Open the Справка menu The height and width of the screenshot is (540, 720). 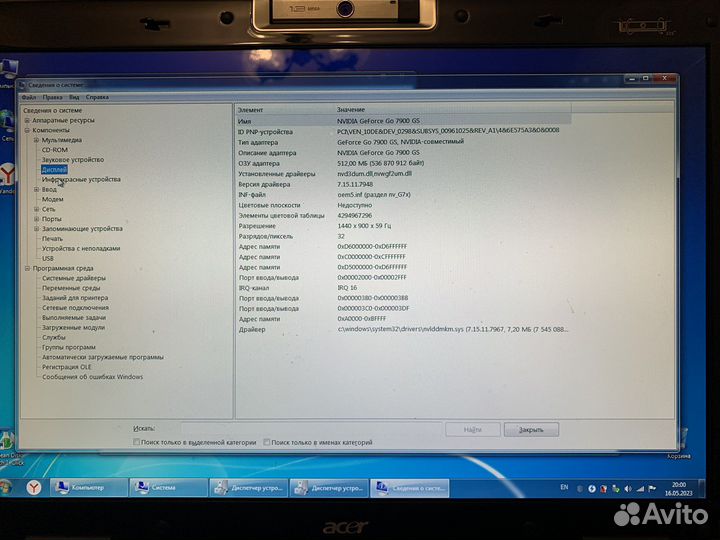[97, 97]
